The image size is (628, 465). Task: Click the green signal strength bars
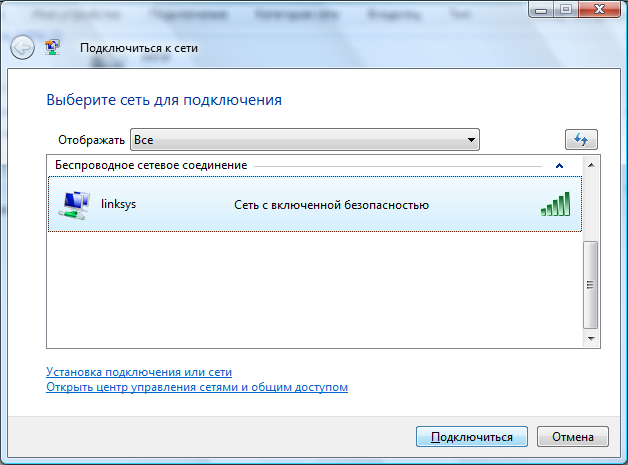[555, 204]
